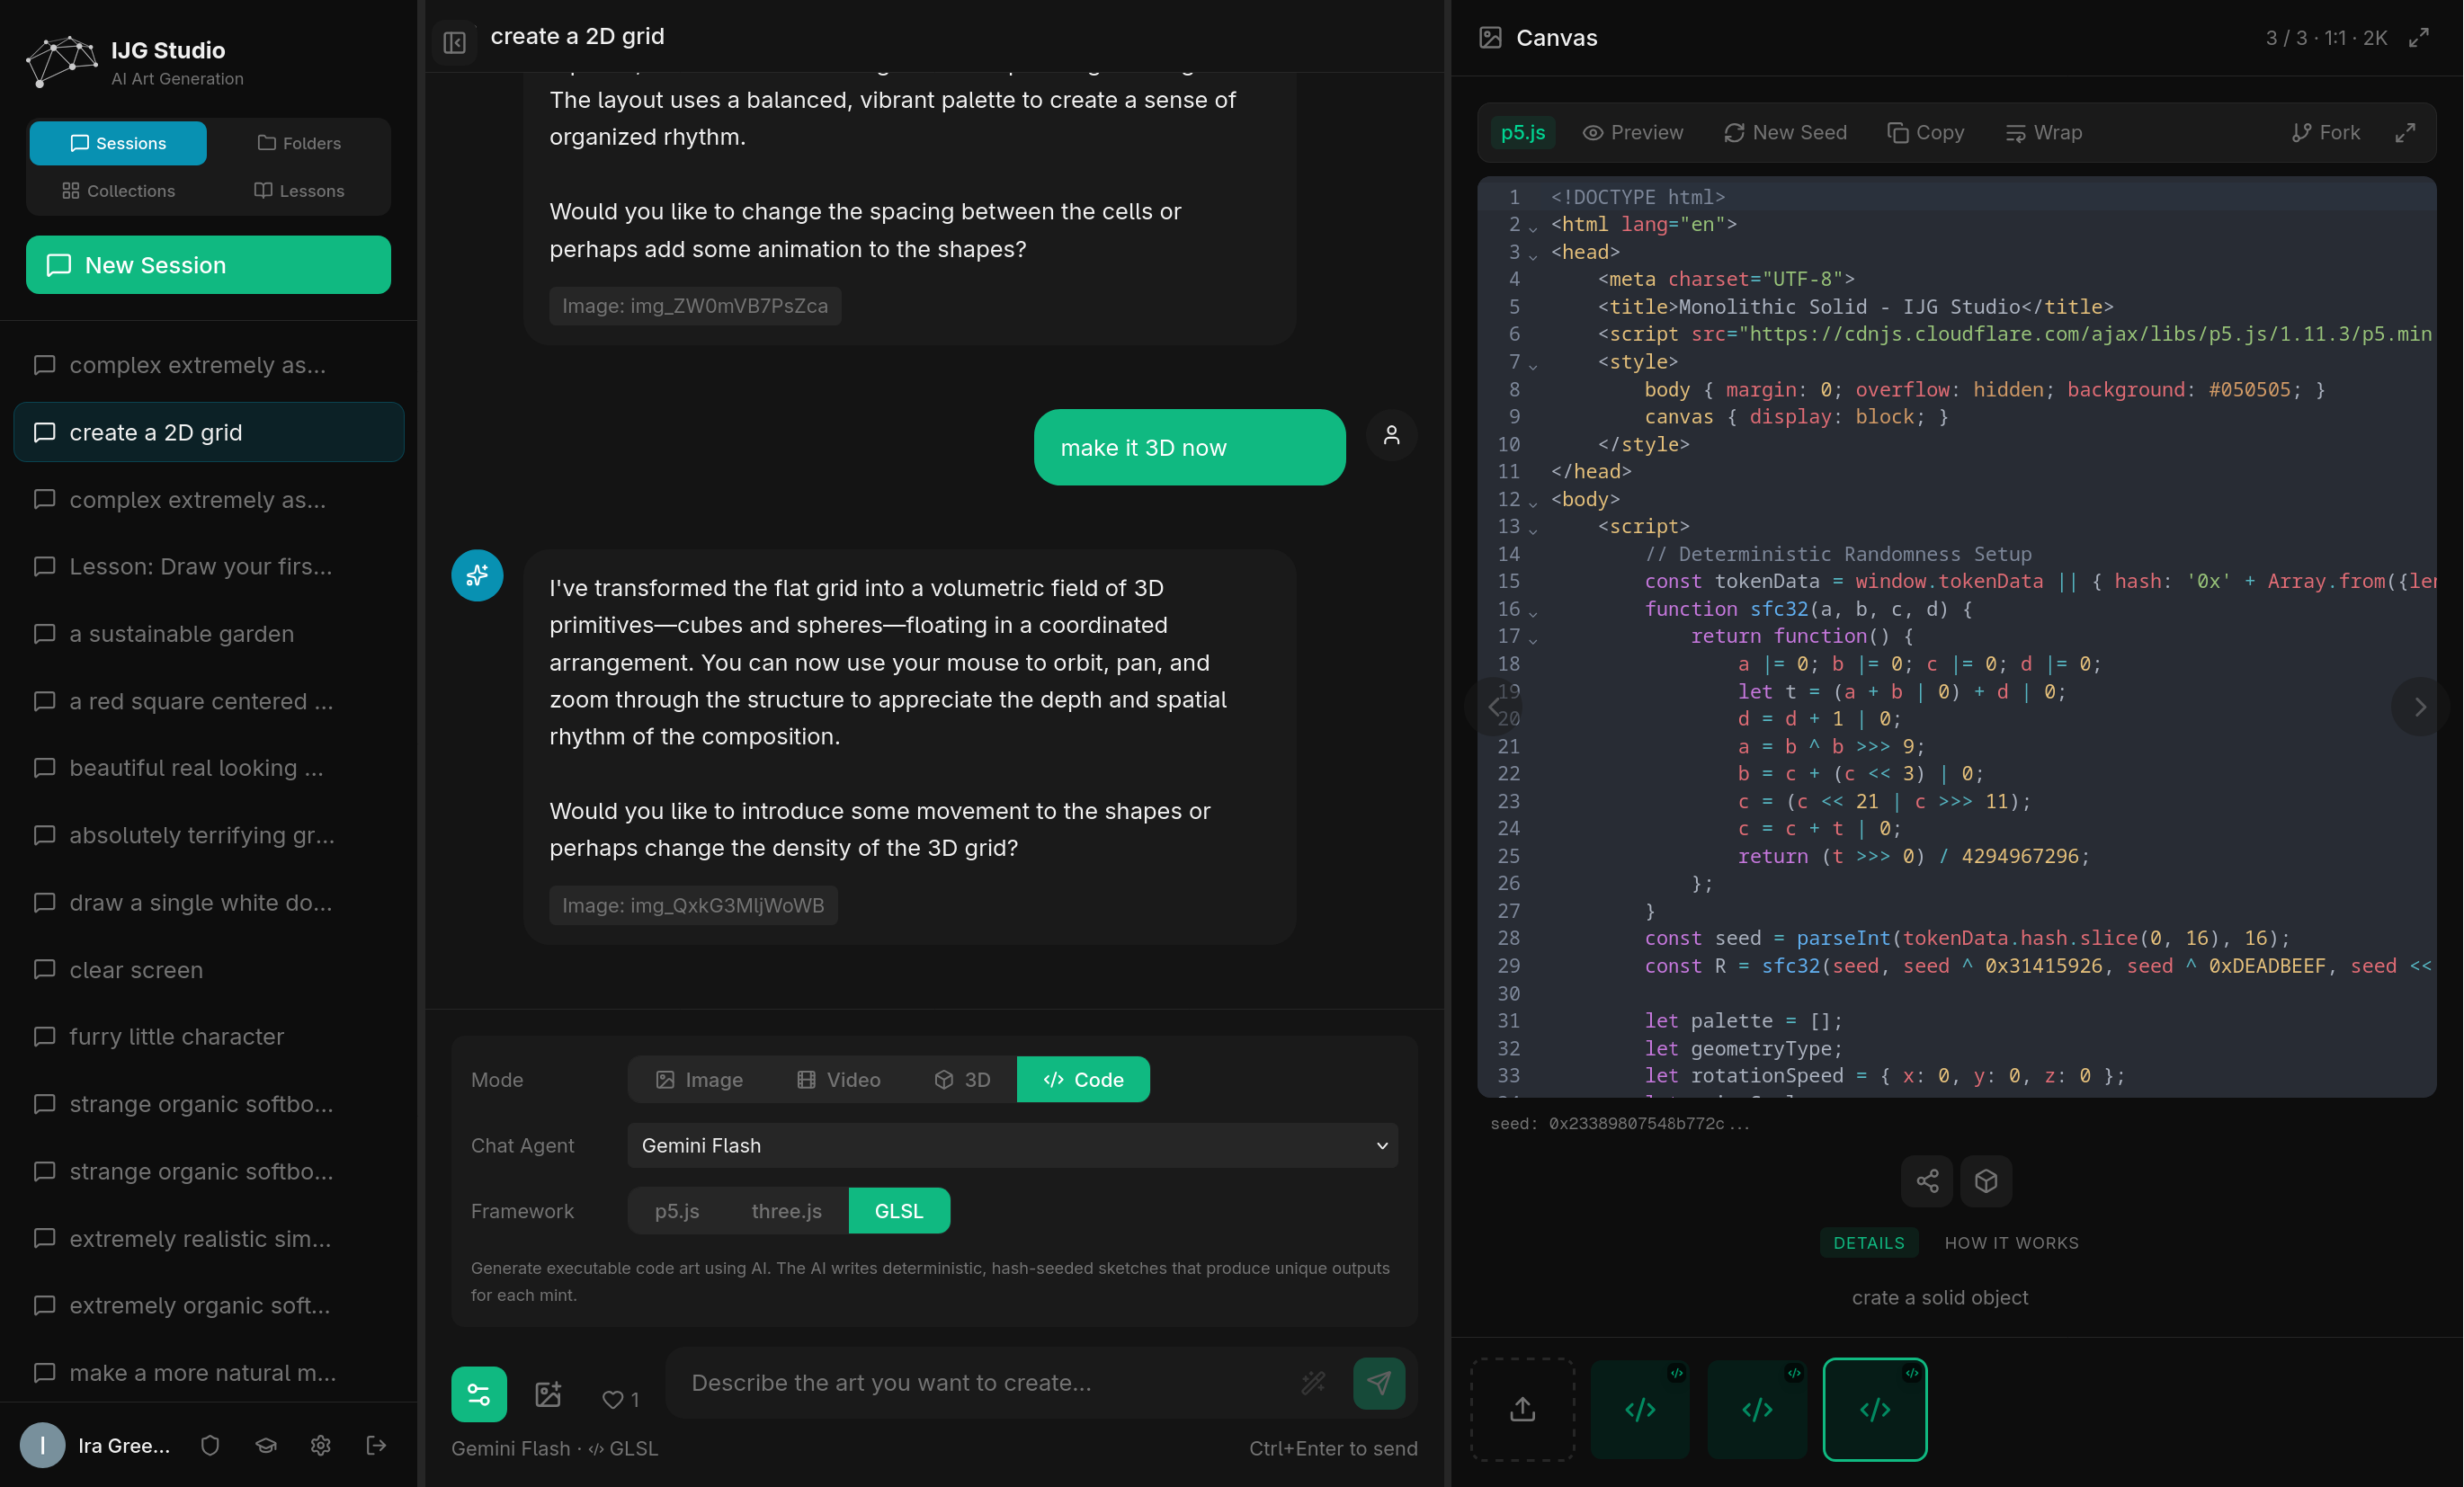The width and height of the screenshot is (2464, 1487).
Task: Select Code mode
Action: point(1083,1080)
